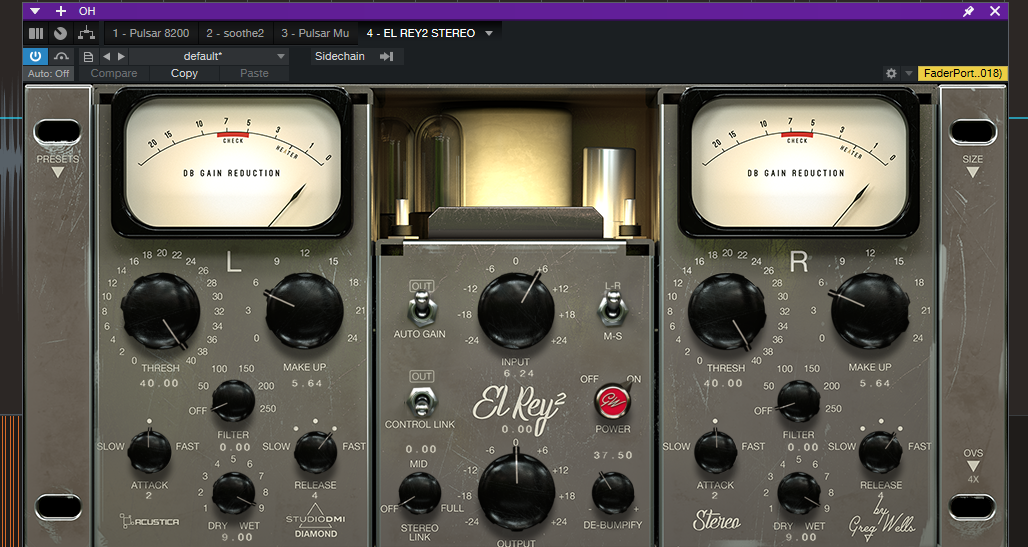Switch to the 3 - Pulsar Mu tab
The image size is (1028, 547).
pos(315,33)
